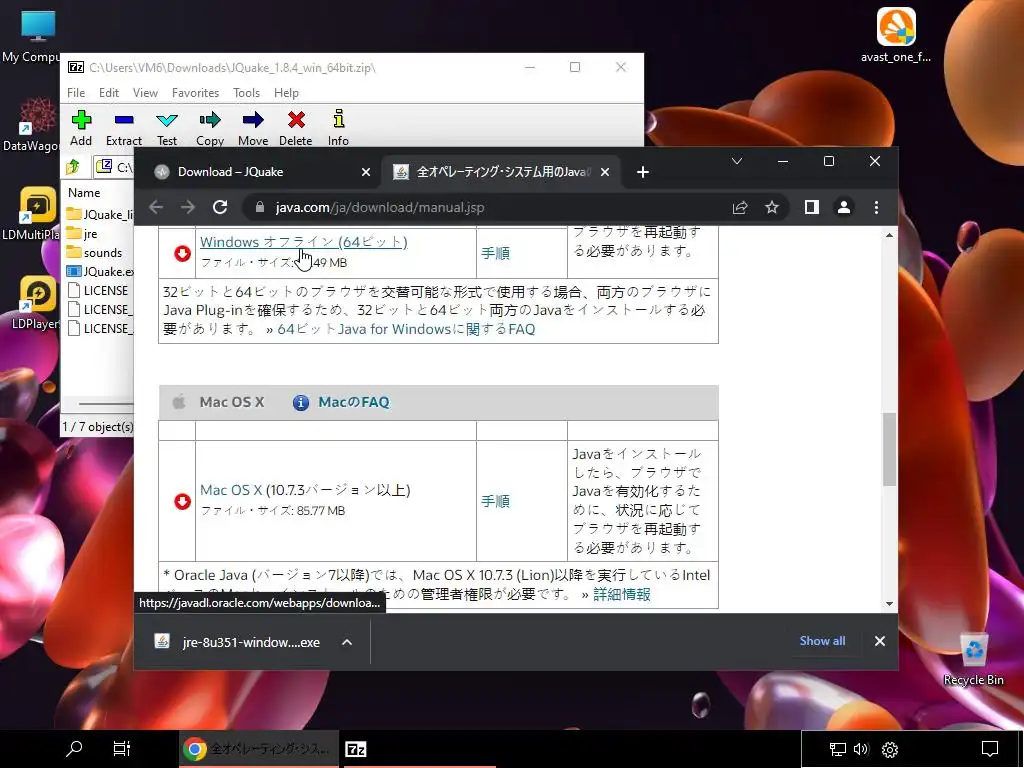This screenshot has height=768, width=1024.
Task: Click the blue info icon beside MacのFAQ
Action: (x=300, y=402)
